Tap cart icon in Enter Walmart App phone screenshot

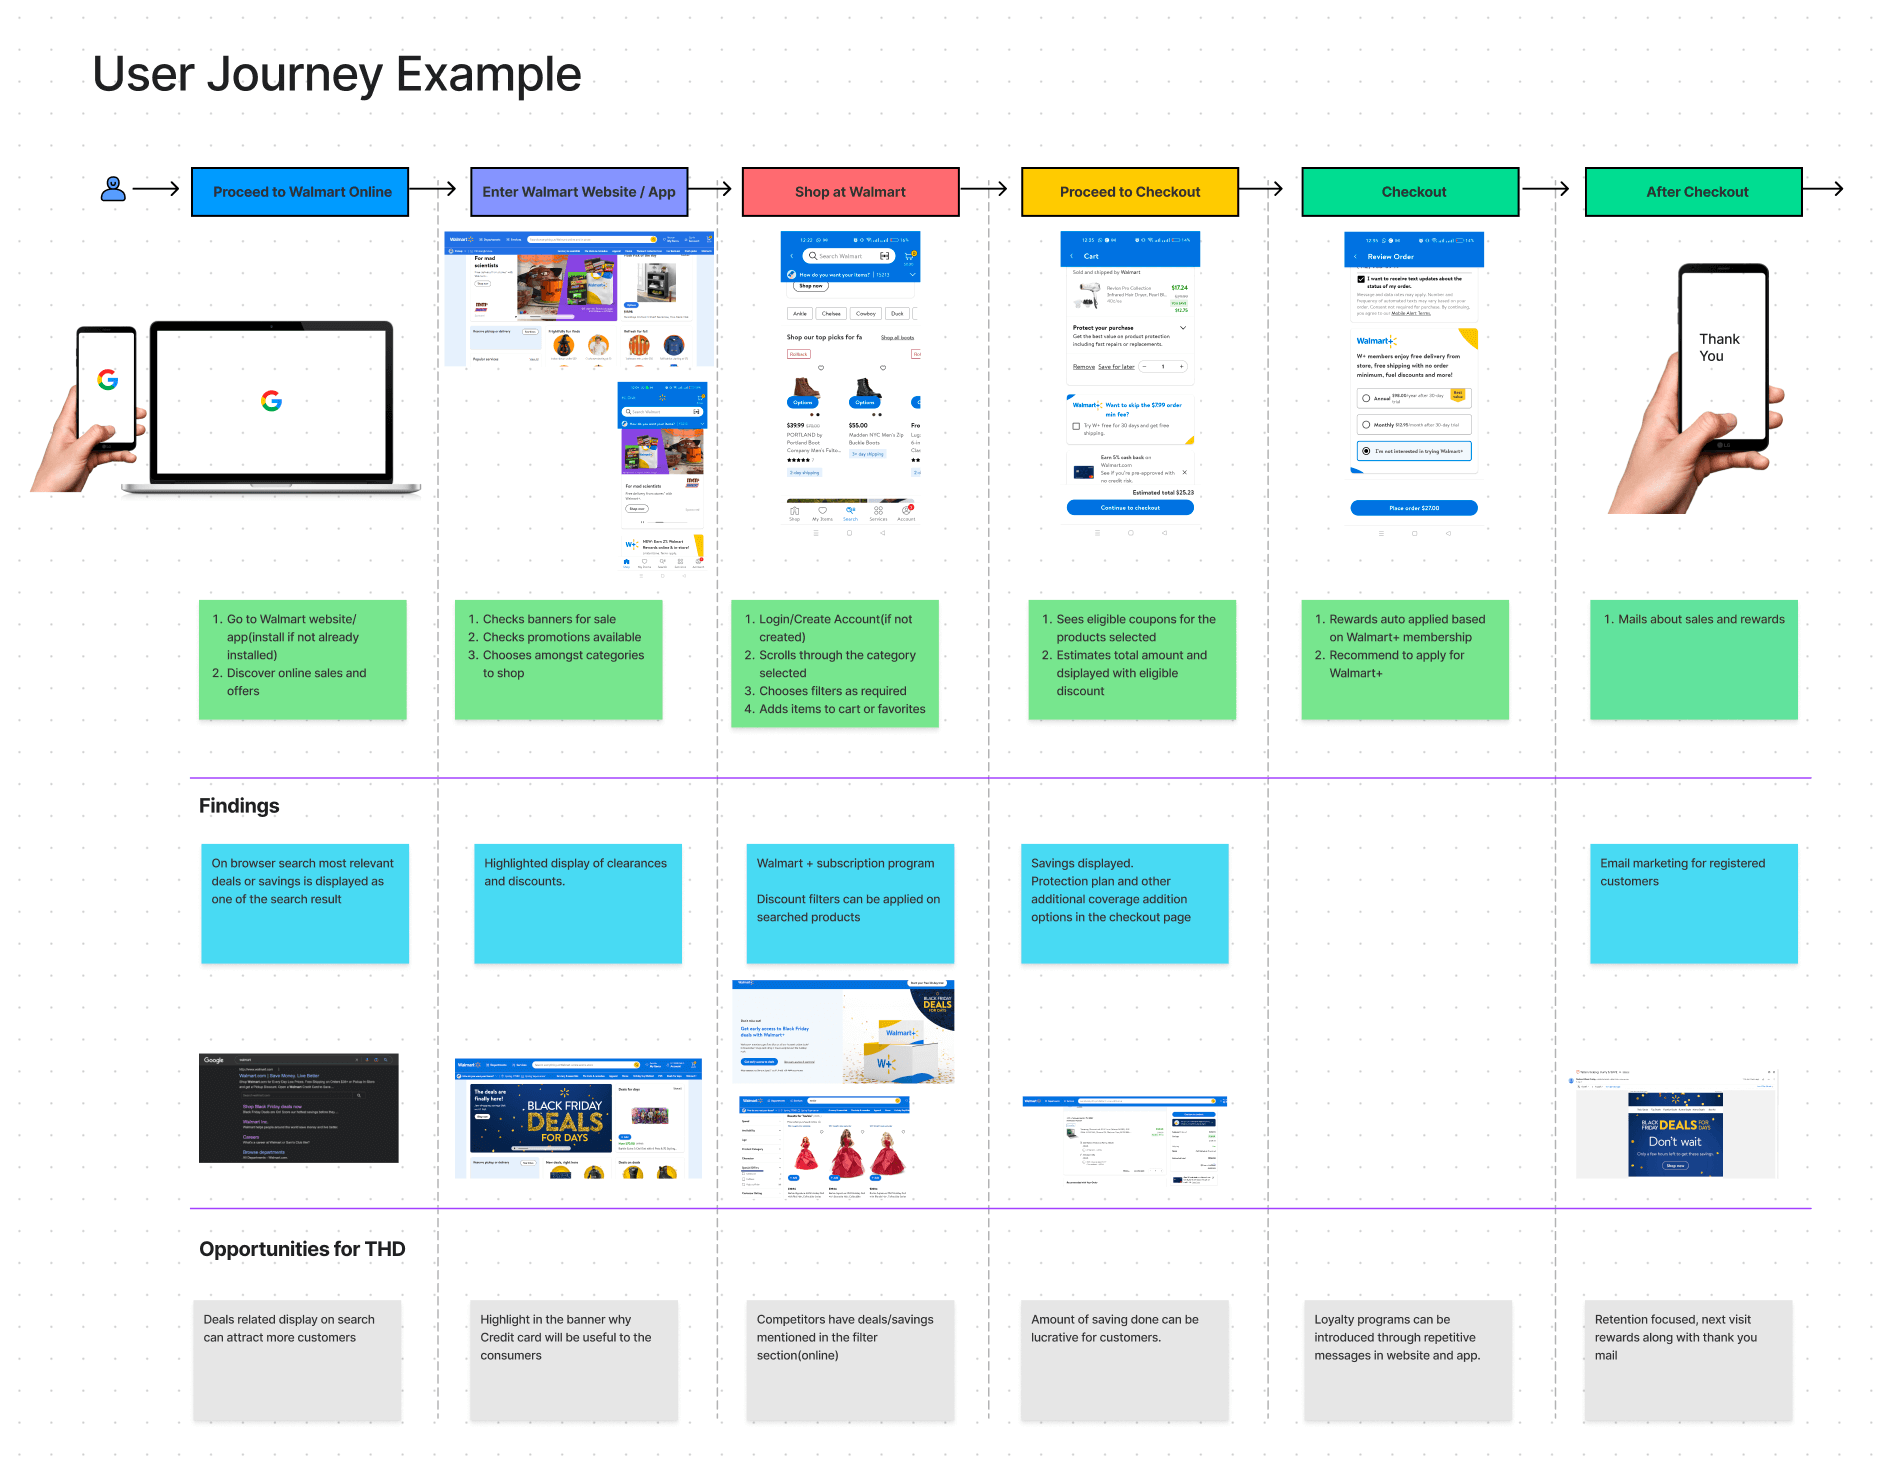(x=701, y=398)
